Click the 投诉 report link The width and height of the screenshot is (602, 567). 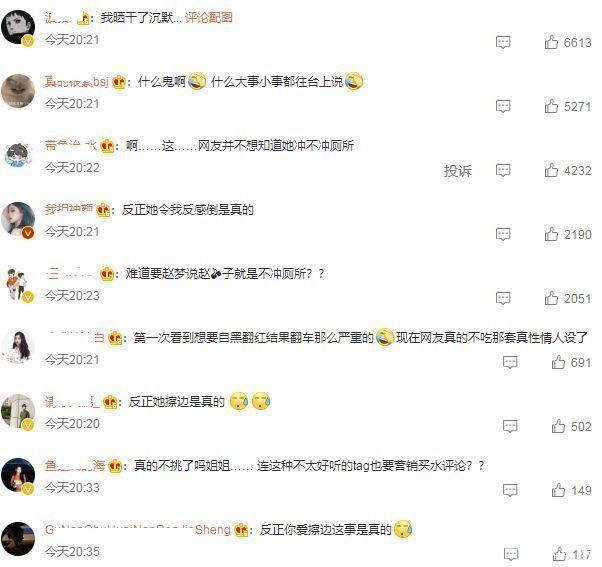click(458, 170)
